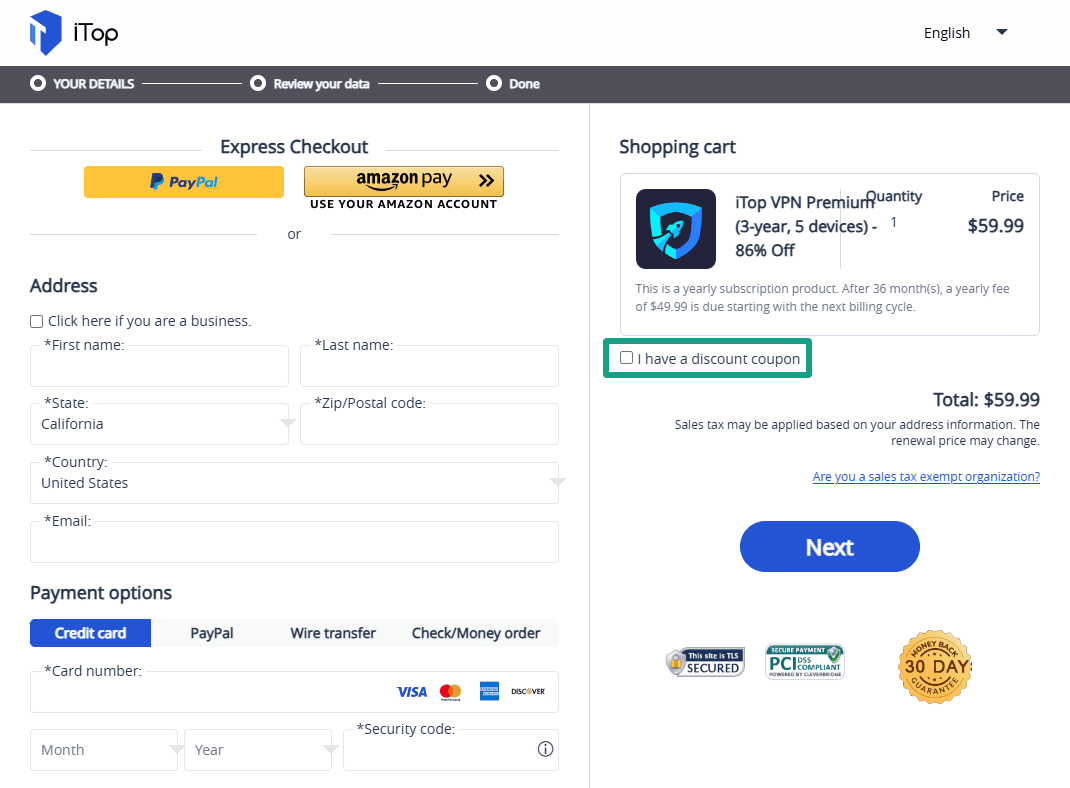Click the Amazon Pay button
This screenshot has height=788, width=1070.
pos(403,181)
